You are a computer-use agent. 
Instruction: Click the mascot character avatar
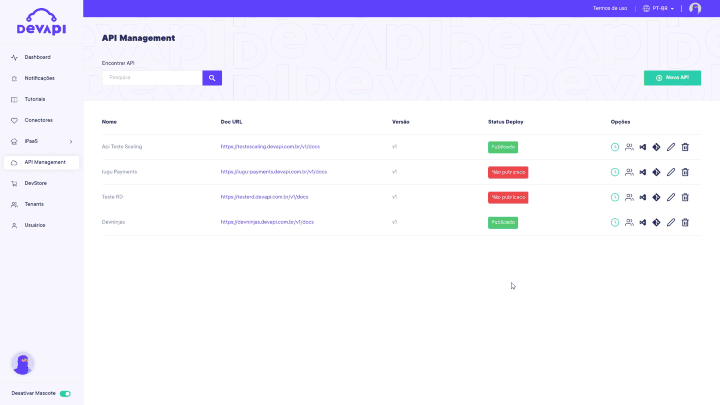point(22,364)
